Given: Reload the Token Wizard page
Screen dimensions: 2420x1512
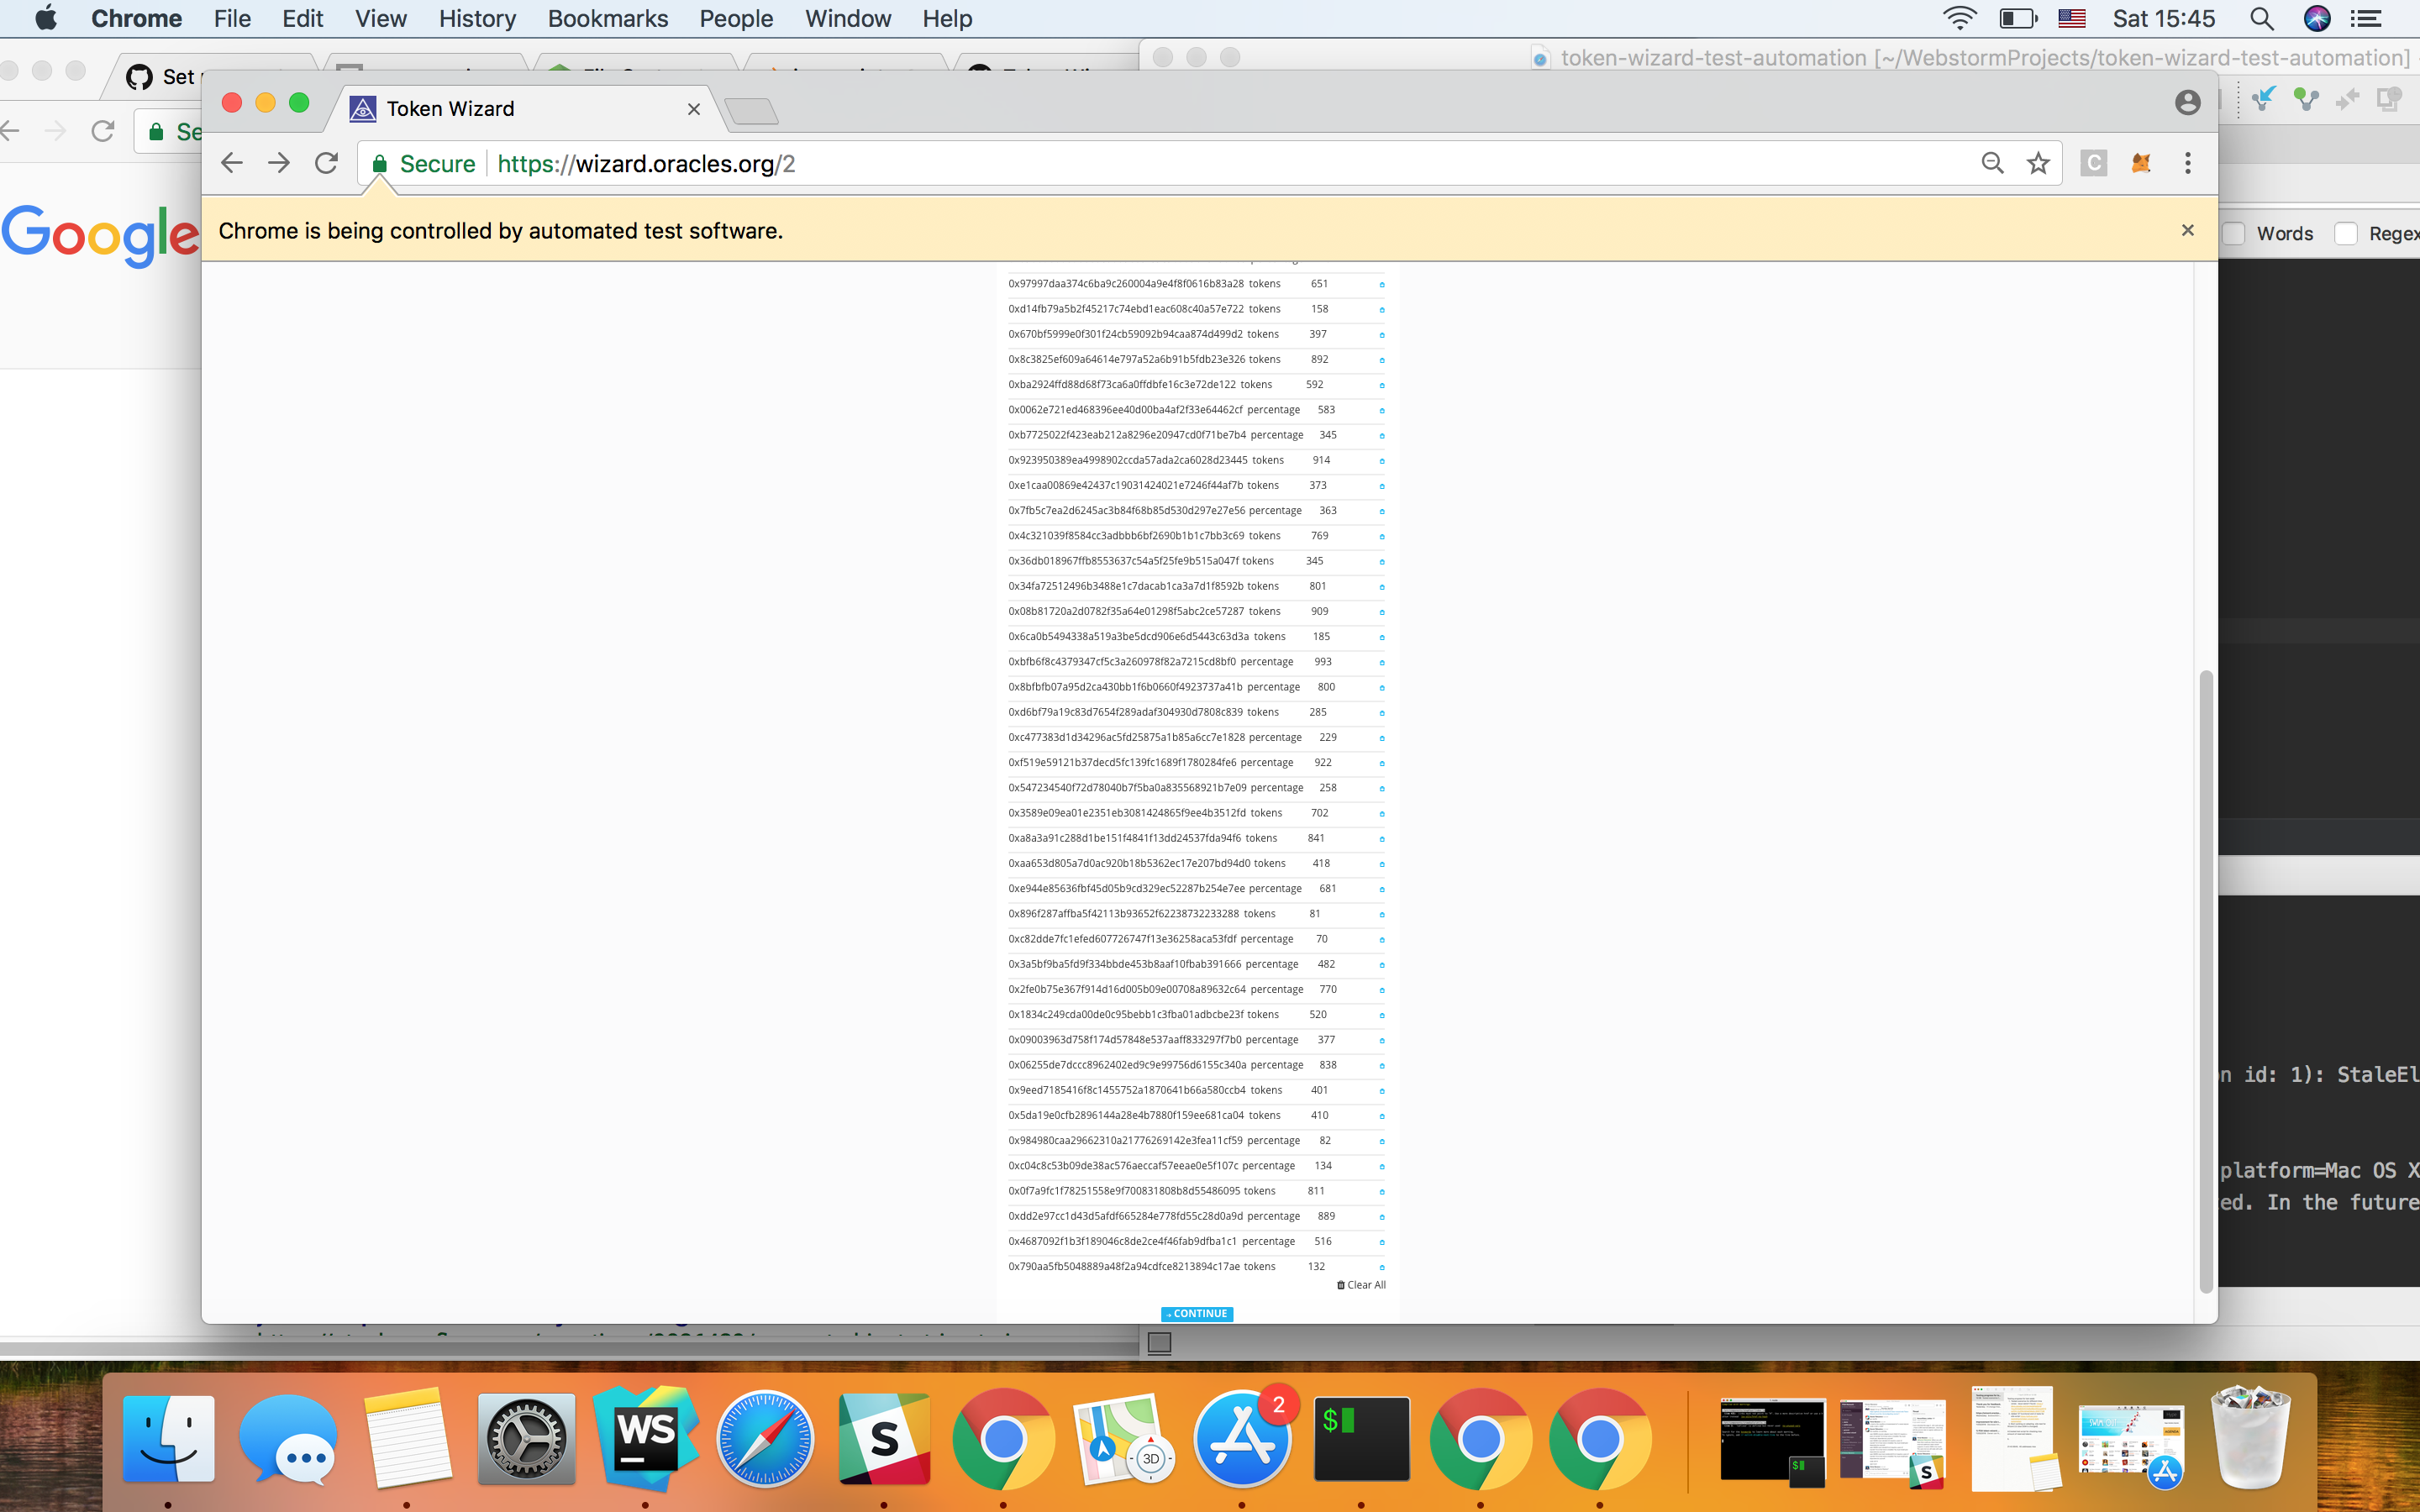Looking at the screenshot, I should pos(326,163).
